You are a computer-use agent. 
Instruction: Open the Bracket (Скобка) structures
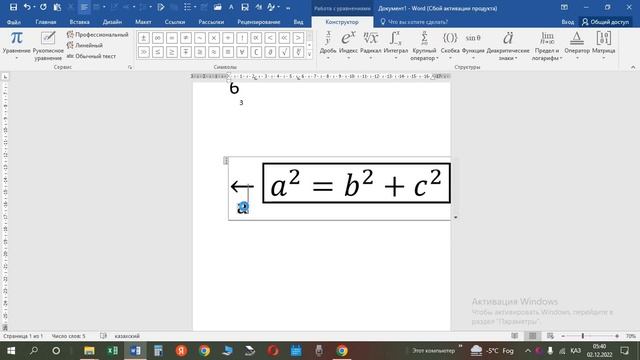pos(450,45)
